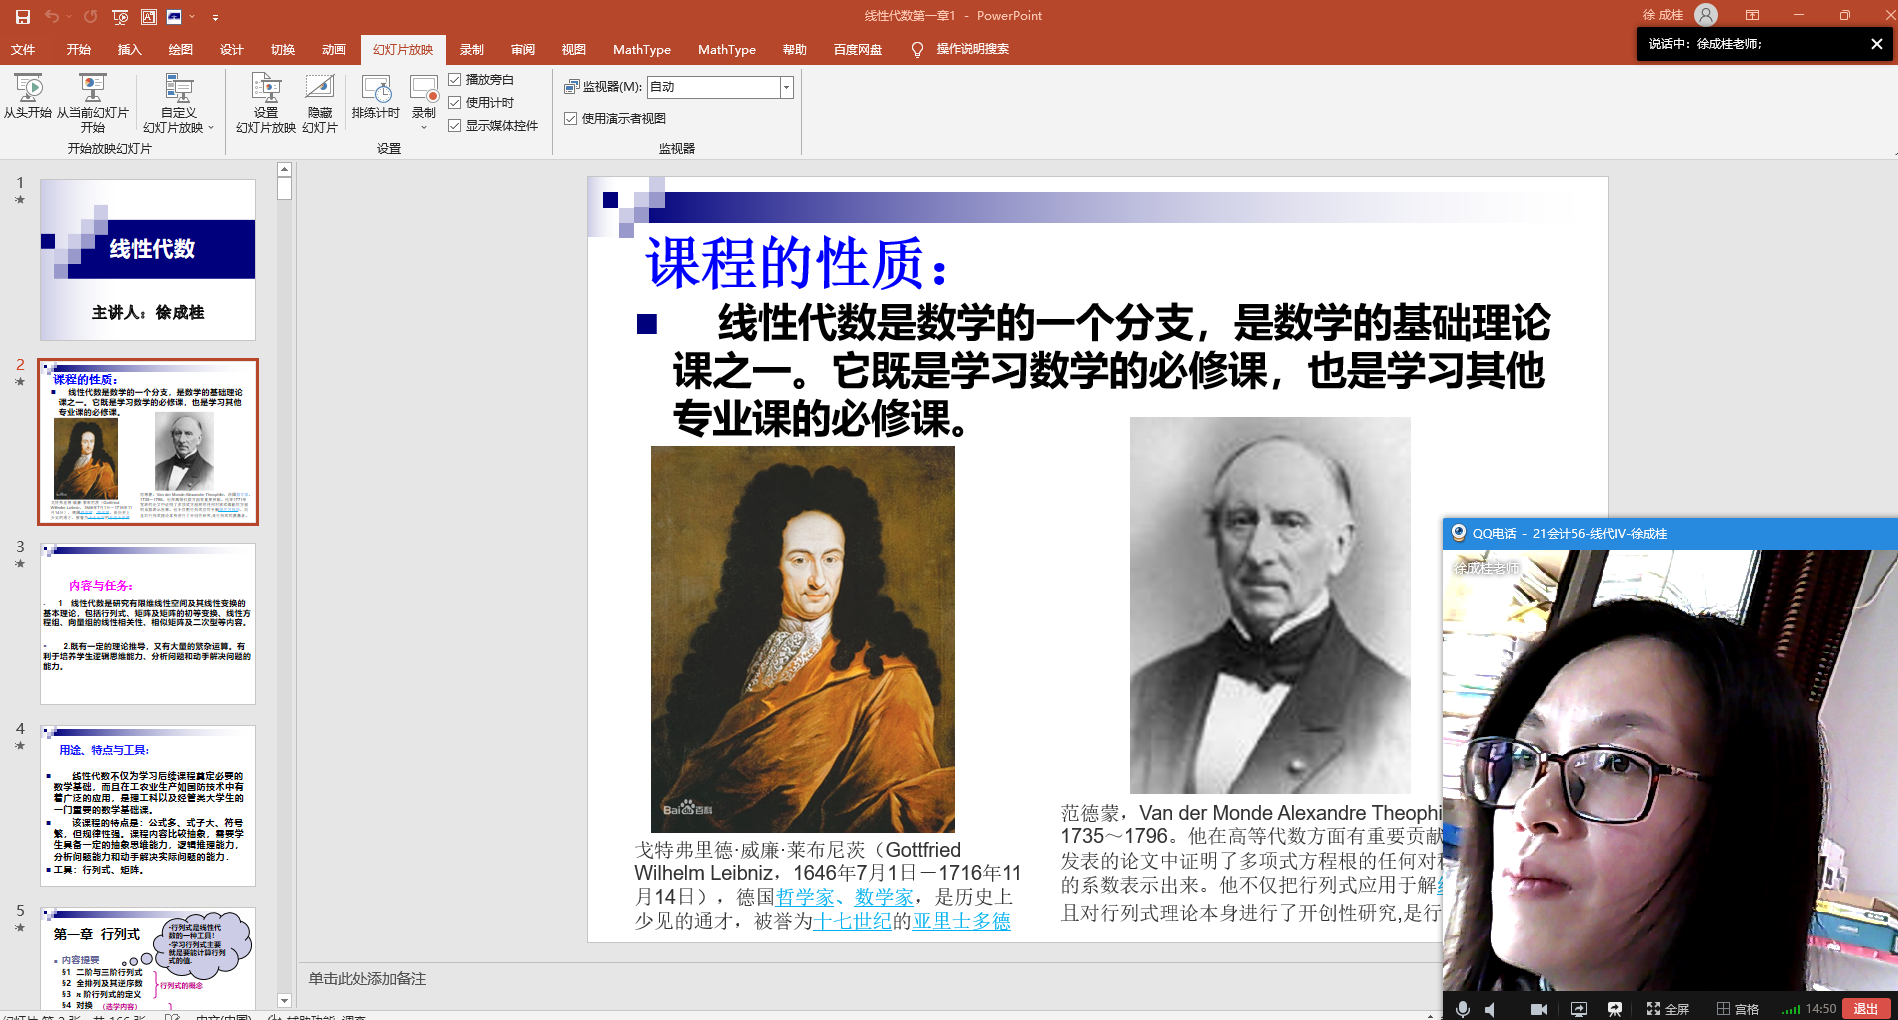This screenshot has width=1898, height=1020.
Task: Click 全屏 fullscreen in QQ电话 window
Action: 1667,1009
